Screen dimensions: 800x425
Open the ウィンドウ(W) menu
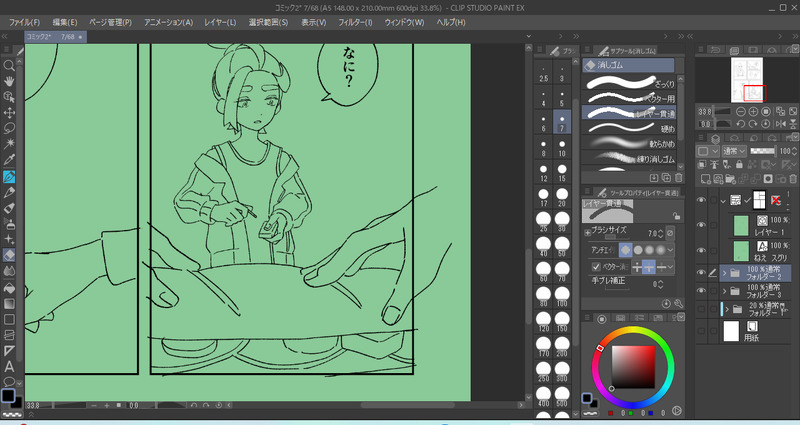coord(404,22)
